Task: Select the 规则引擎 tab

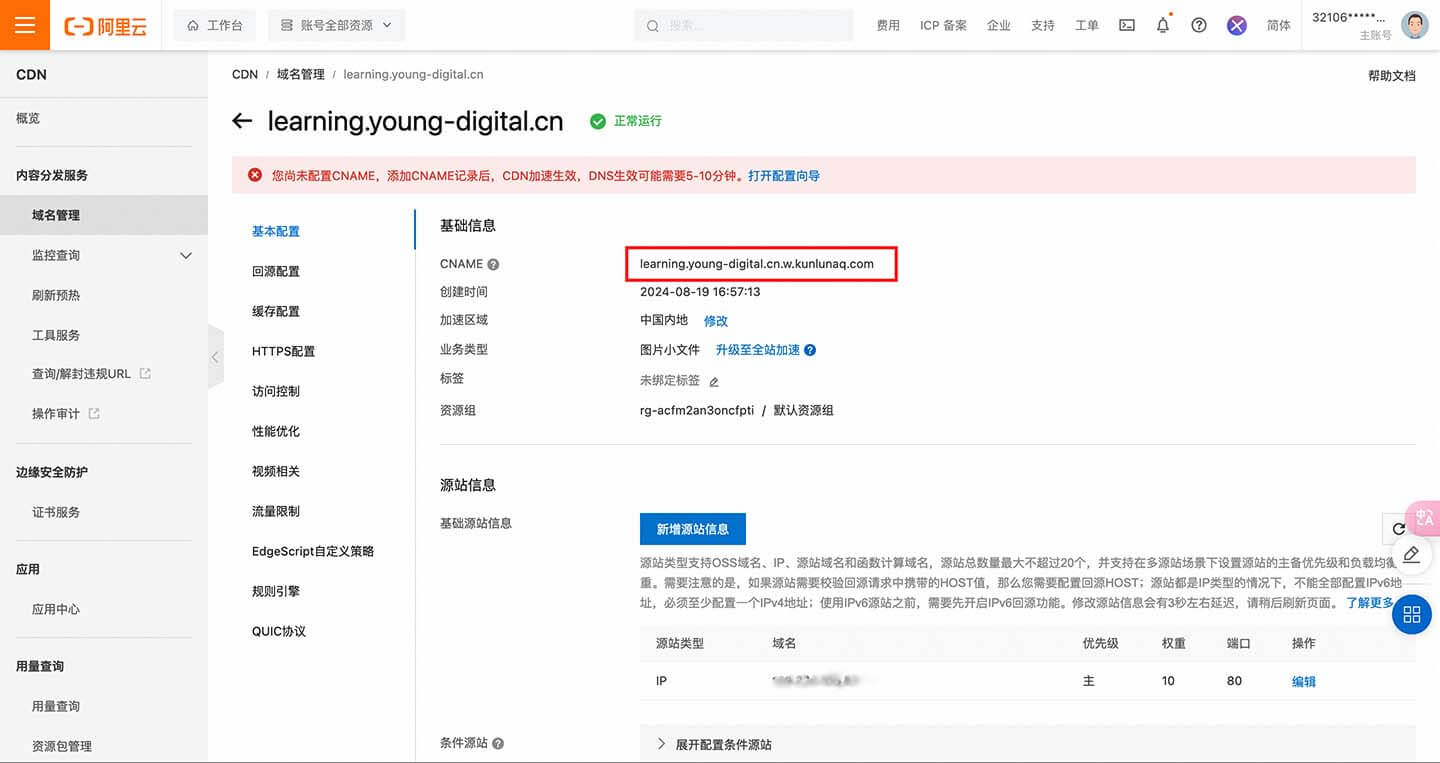Action: pos(276,591)
